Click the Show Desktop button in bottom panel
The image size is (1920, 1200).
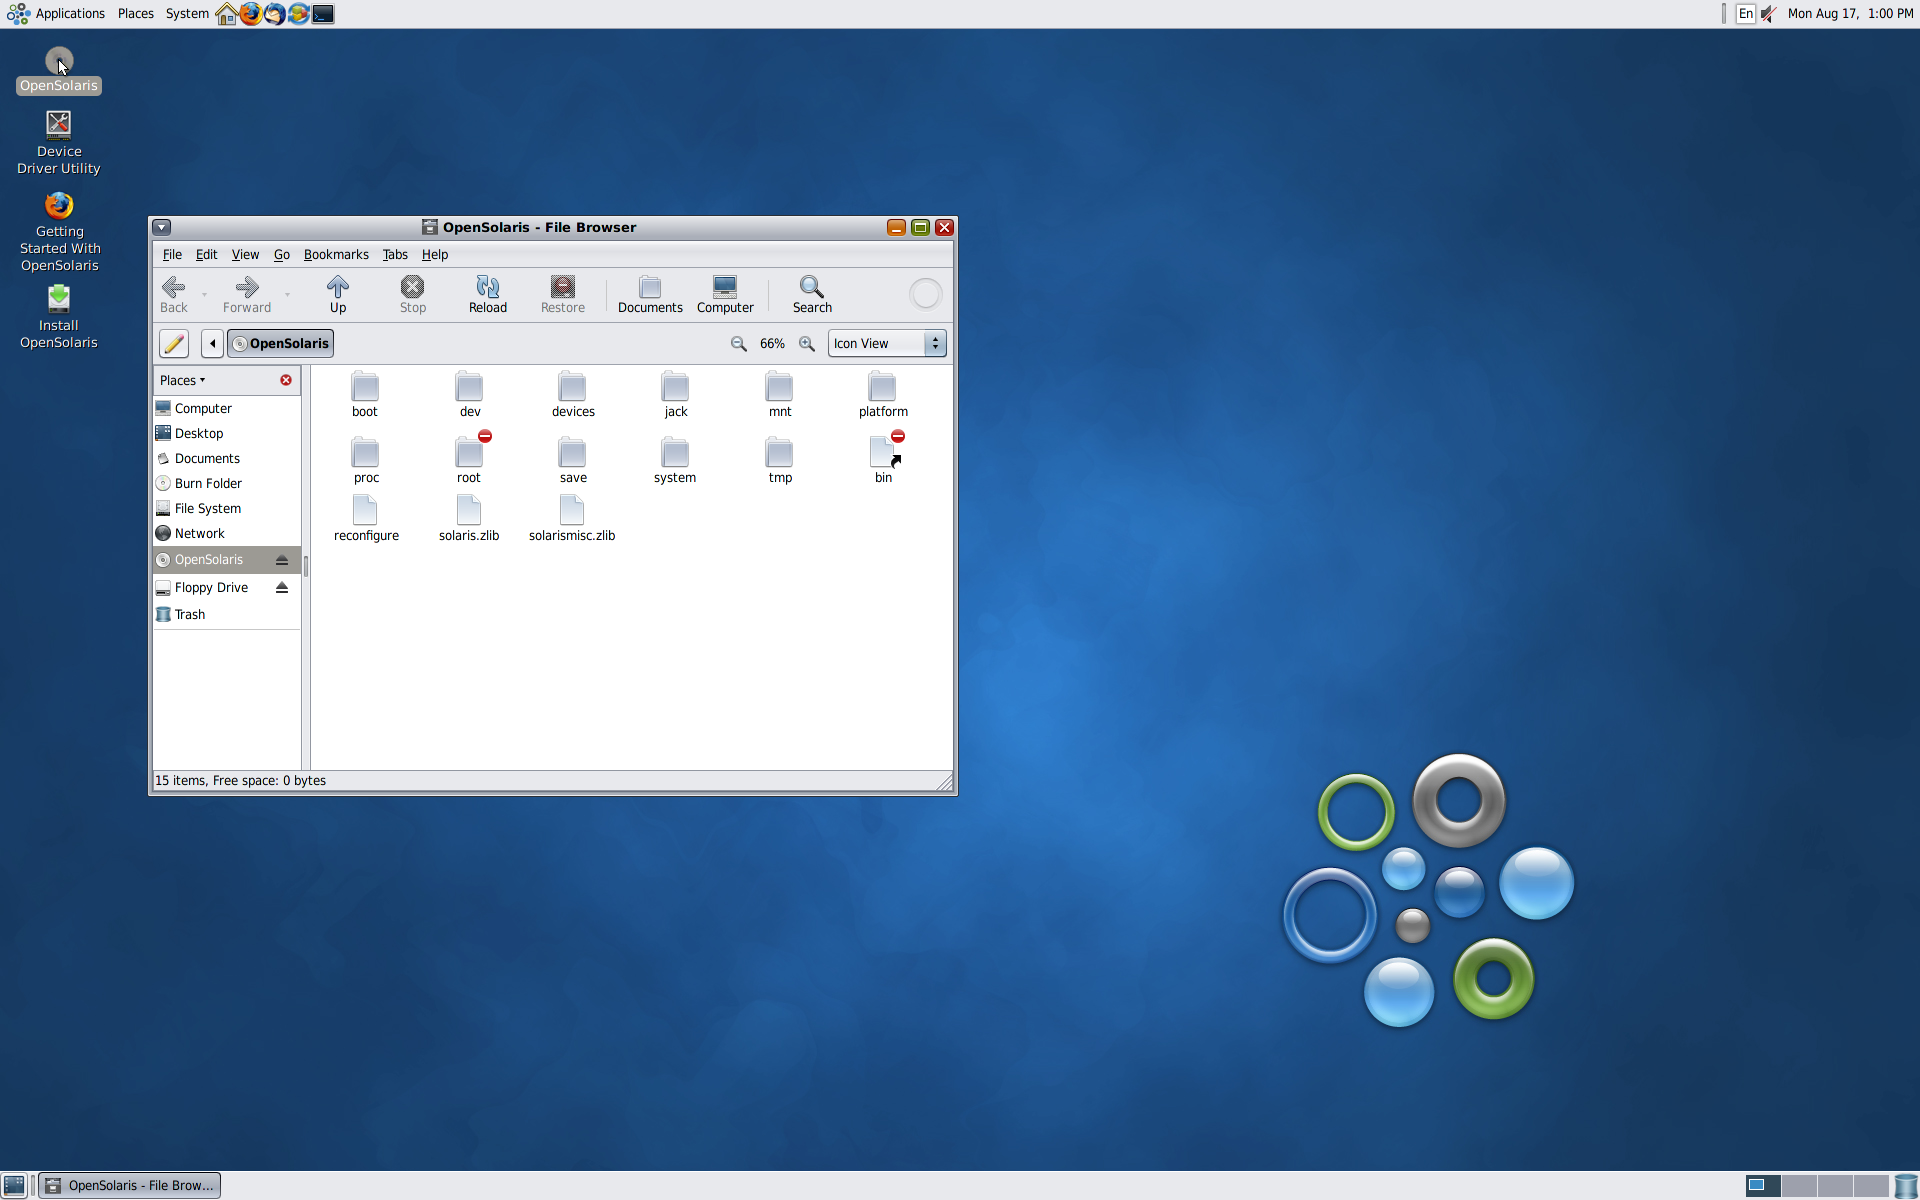coord(14,1186)
